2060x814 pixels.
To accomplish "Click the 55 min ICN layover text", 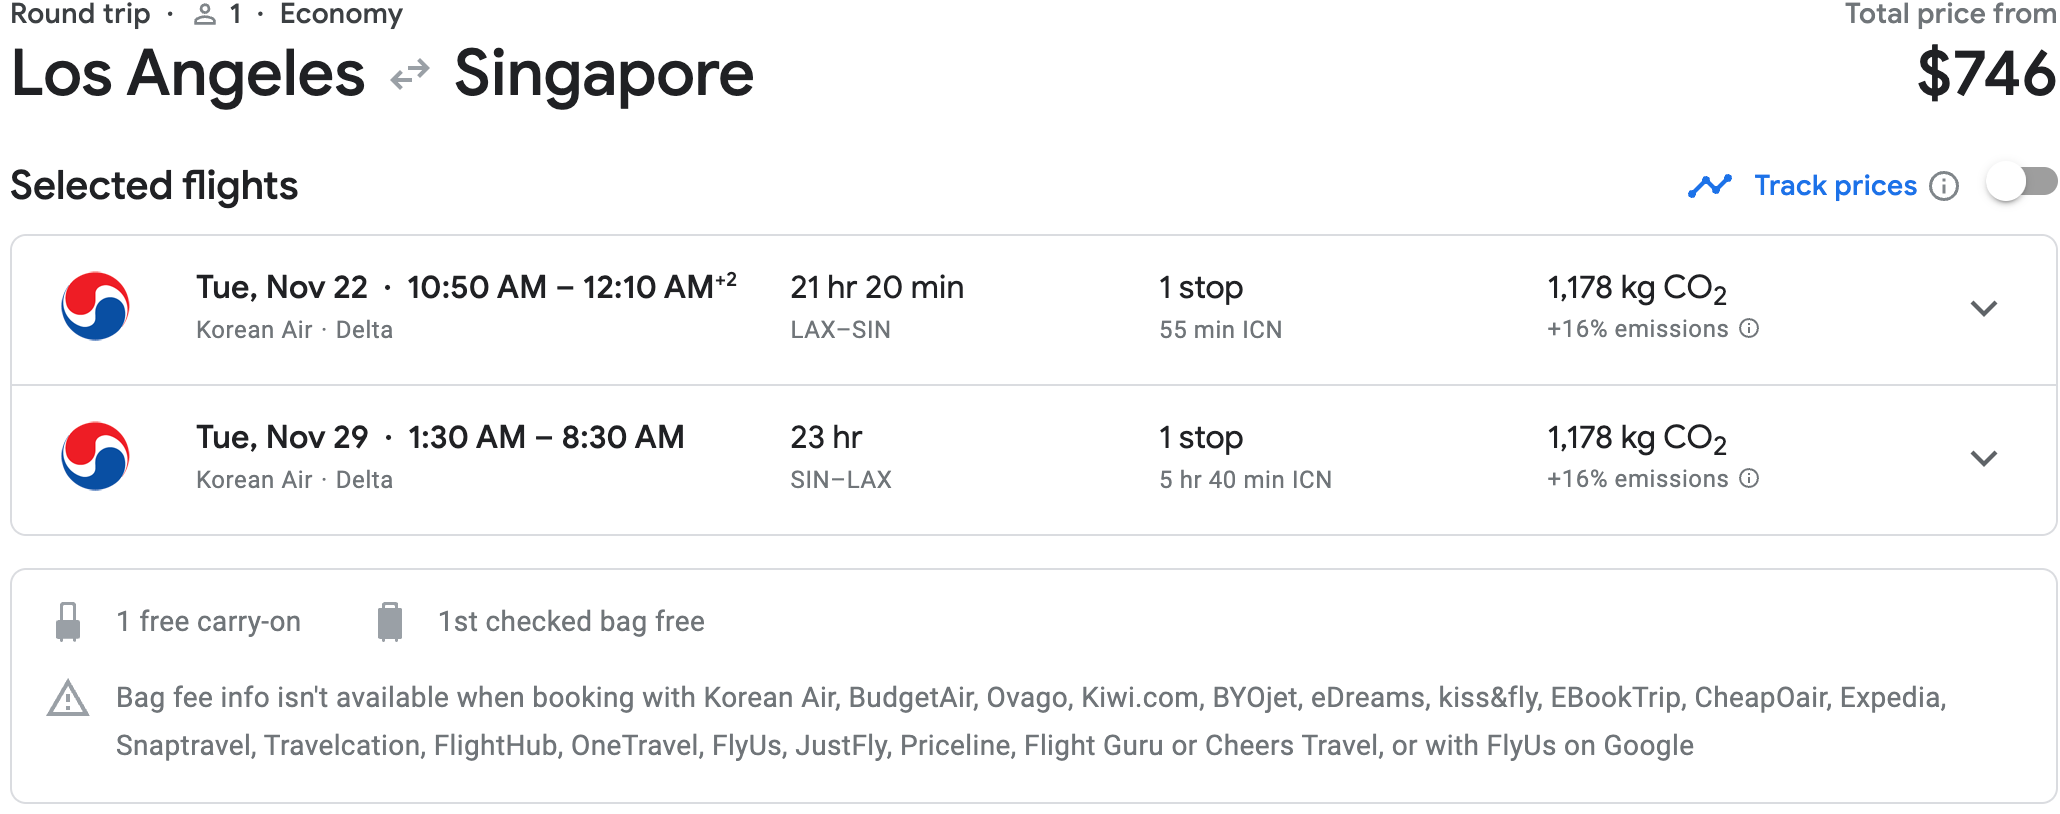I will [1220, 330].
